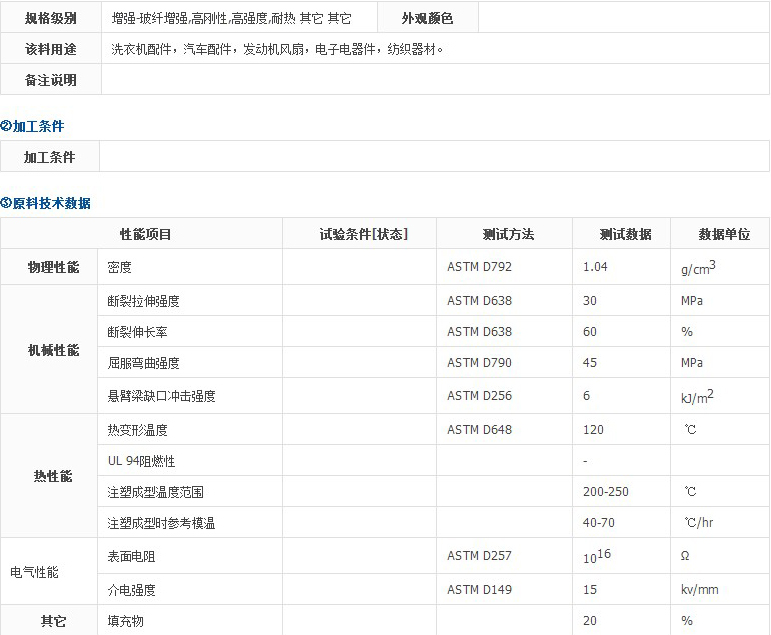This screenshot has width=771, height=635.
Task: Select the 热变形温度 property row label
Action: coord(137,430)
